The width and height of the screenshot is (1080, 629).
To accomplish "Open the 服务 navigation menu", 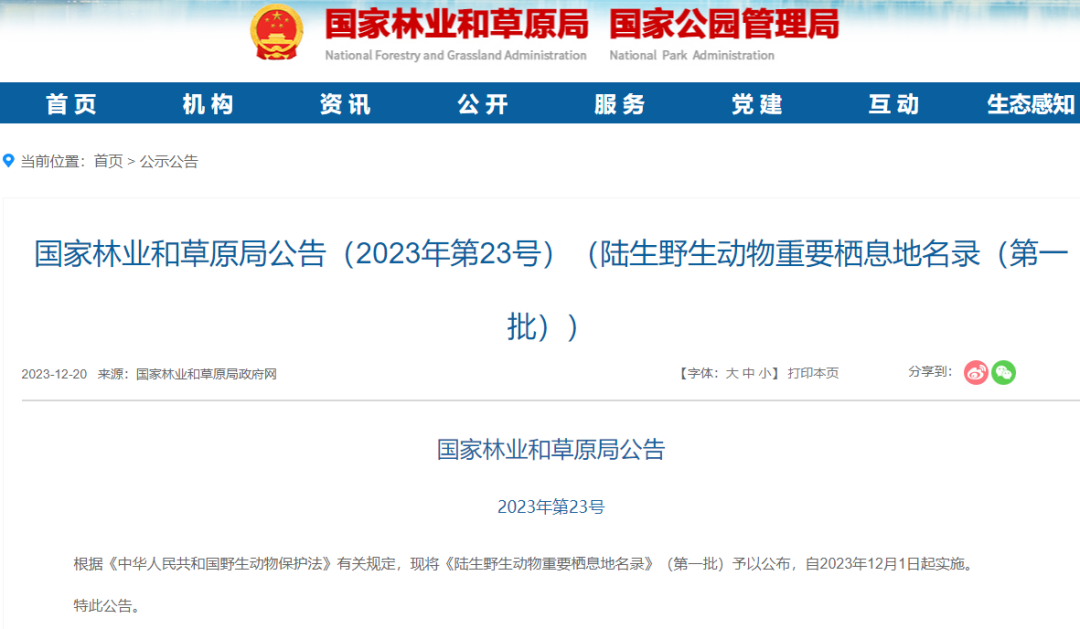I will pyautogui.click(x=620, y=103).
